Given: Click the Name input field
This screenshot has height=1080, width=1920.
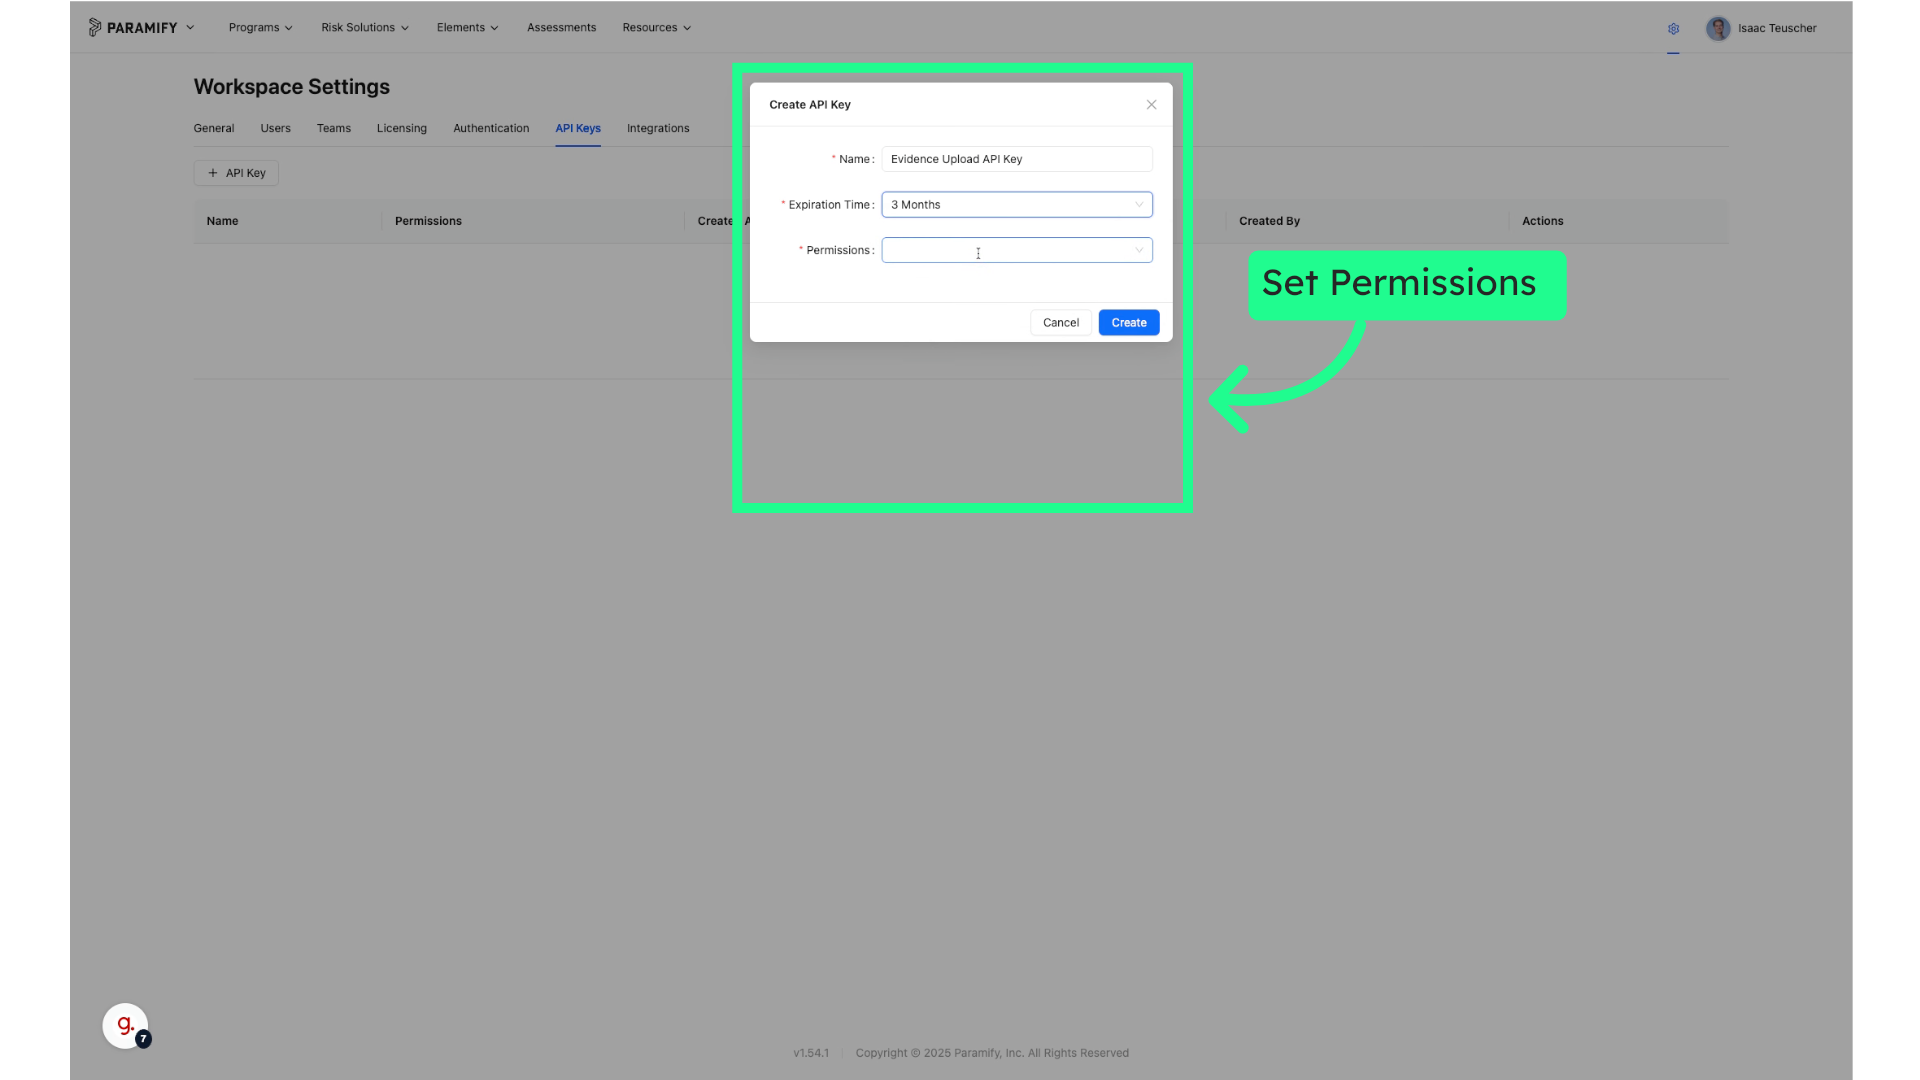Looking at the screenshot, I should tap(1017, 159).
